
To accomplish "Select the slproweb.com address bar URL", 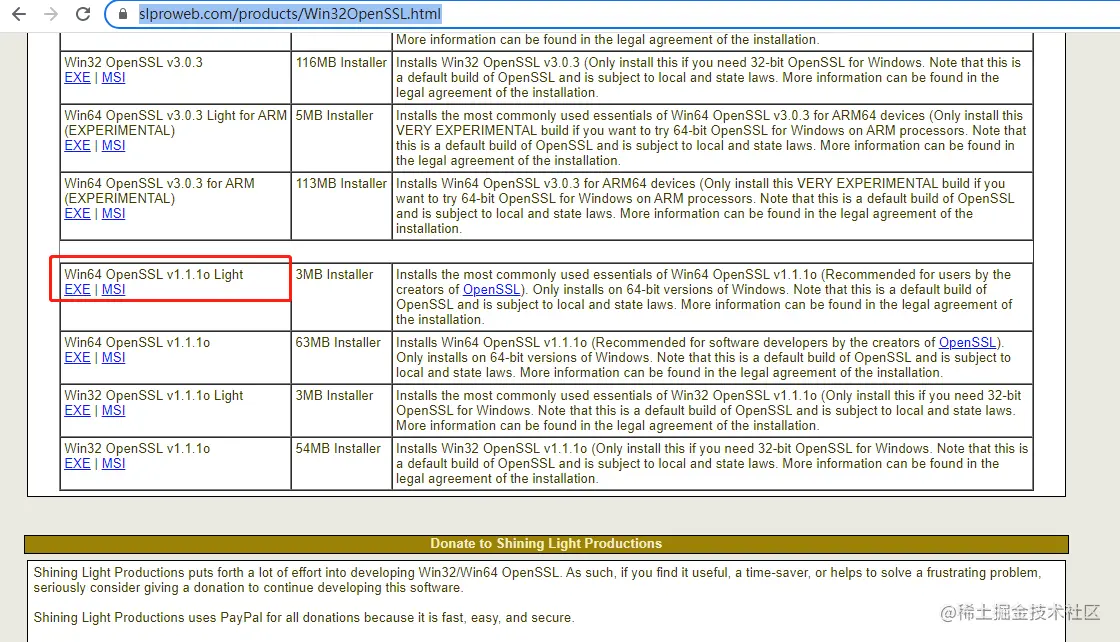I will tap(290, 14).
